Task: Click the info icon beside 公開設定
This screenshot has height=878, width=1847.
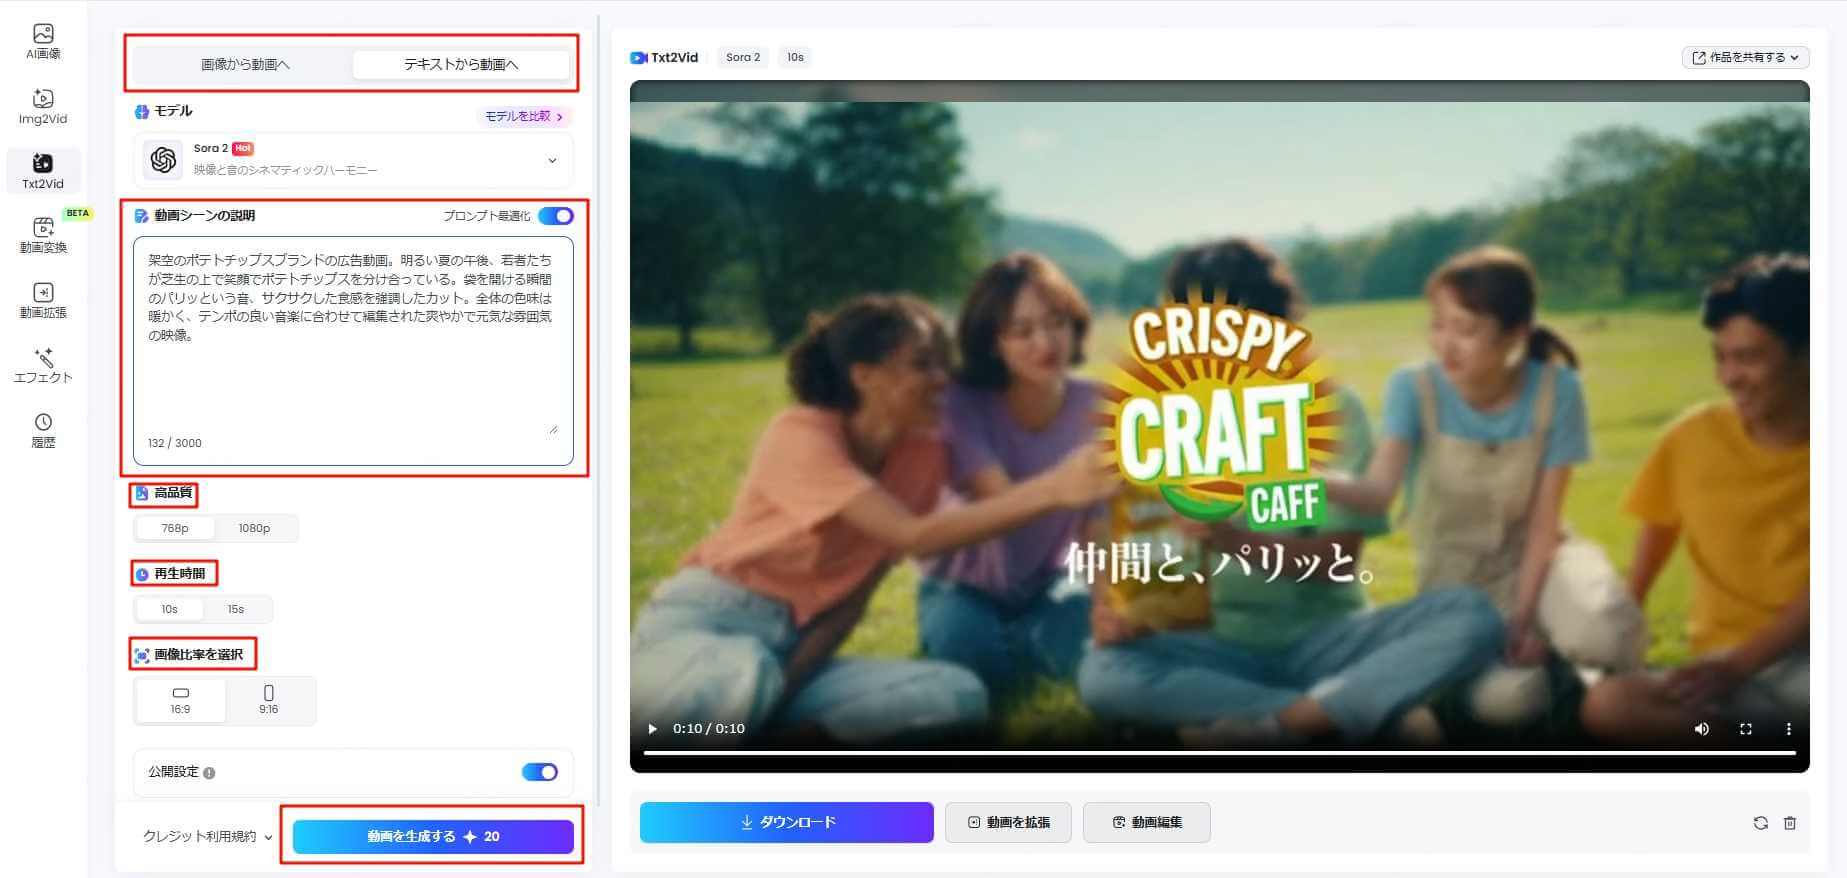Action: tap(209, 773)
